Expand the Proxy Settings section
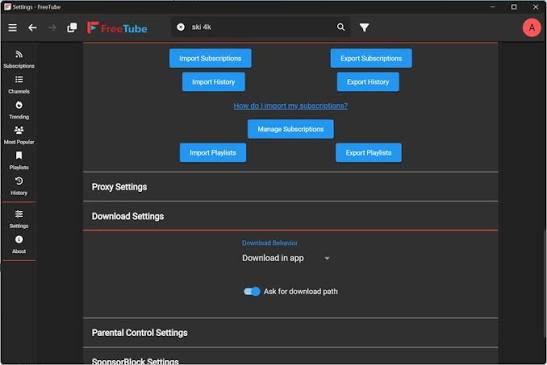This screenshot has width=547, height=365. 291,187
